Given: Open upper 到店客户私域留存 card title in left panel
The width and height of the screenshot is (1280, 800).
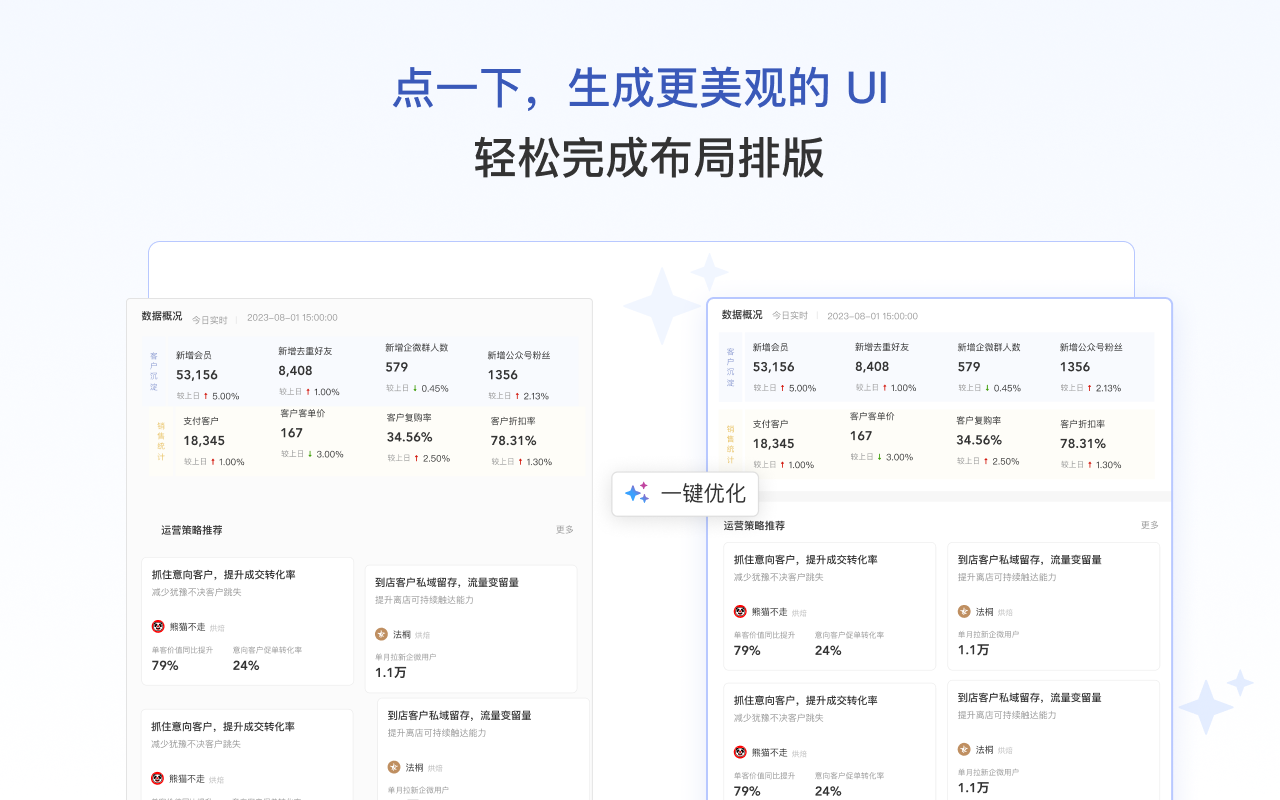Looking at the screenshot, I should tap(447, 582).
